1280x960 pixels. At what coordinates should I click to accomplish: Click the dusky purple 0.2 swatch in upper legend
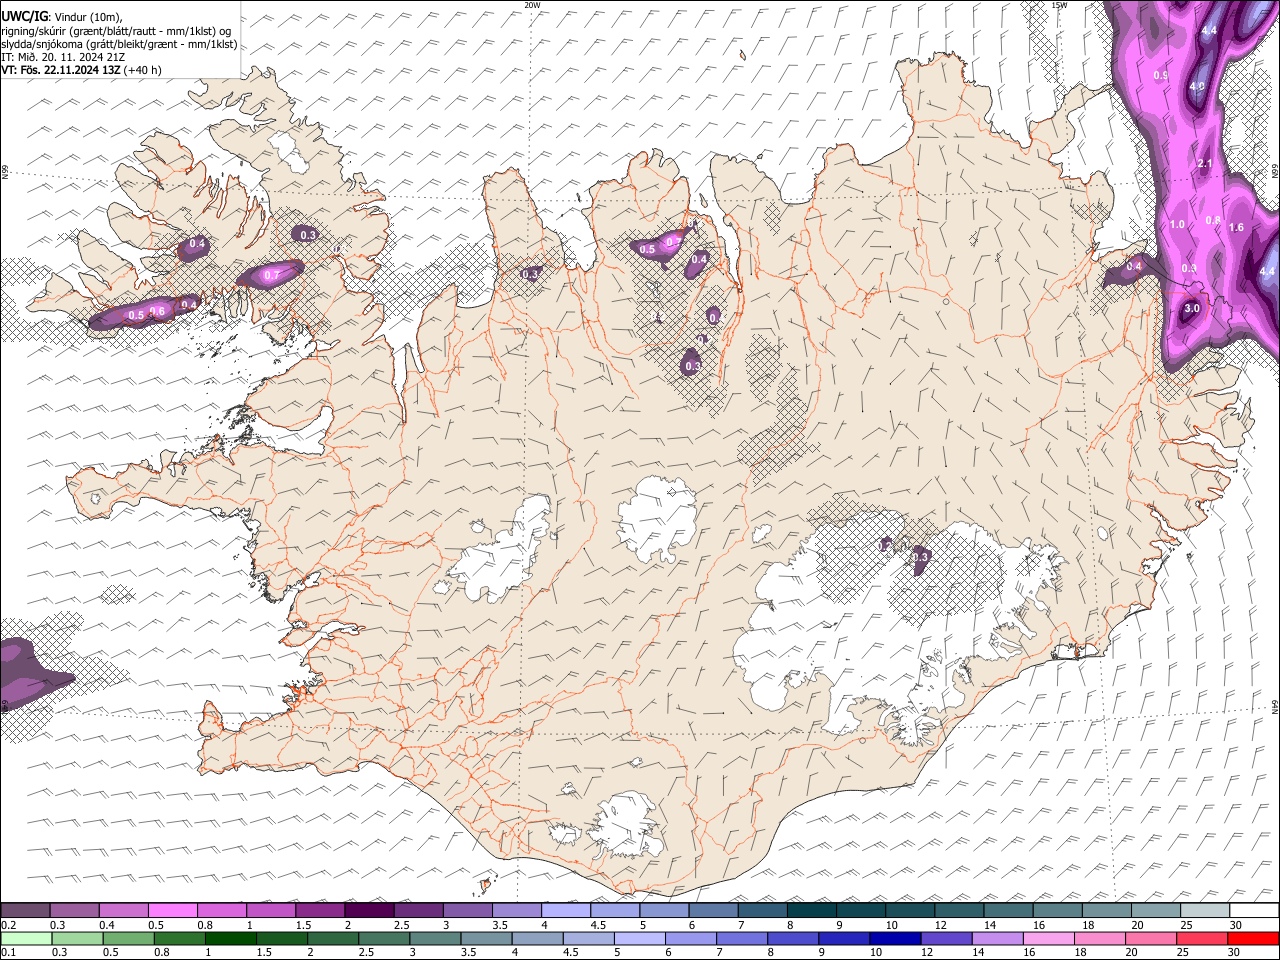pyautogui.click(x=25, y=911)
